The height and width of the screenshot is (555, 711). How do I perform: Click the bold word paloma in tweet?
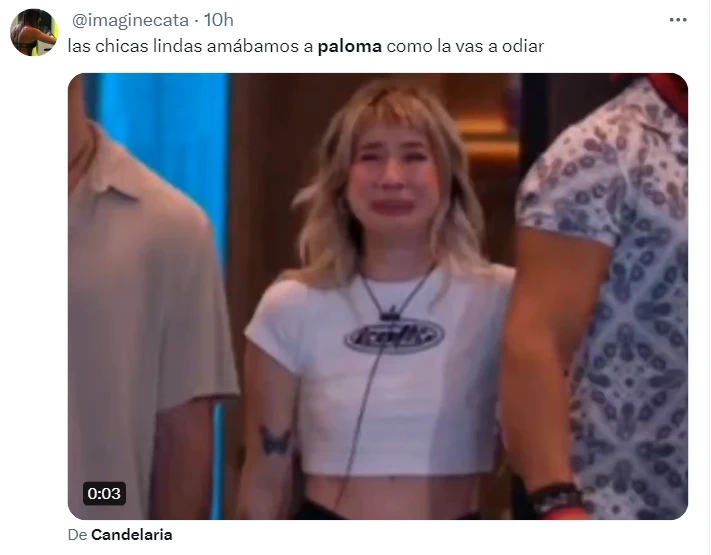(x=350, y=46)
